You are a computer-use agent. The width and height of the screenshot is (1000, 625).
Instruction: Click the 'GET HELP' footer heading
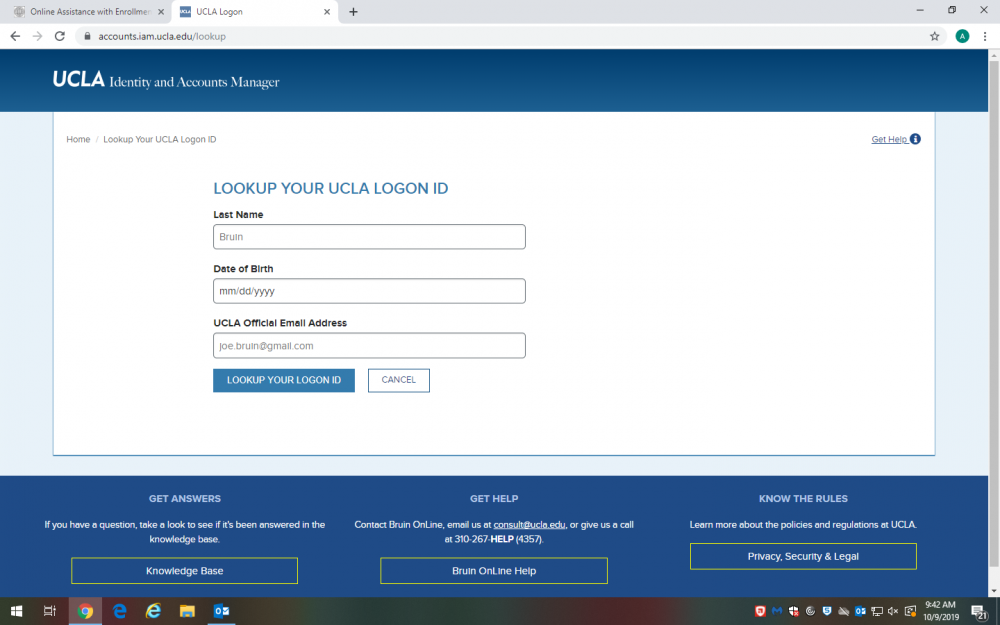click(494, 499)
